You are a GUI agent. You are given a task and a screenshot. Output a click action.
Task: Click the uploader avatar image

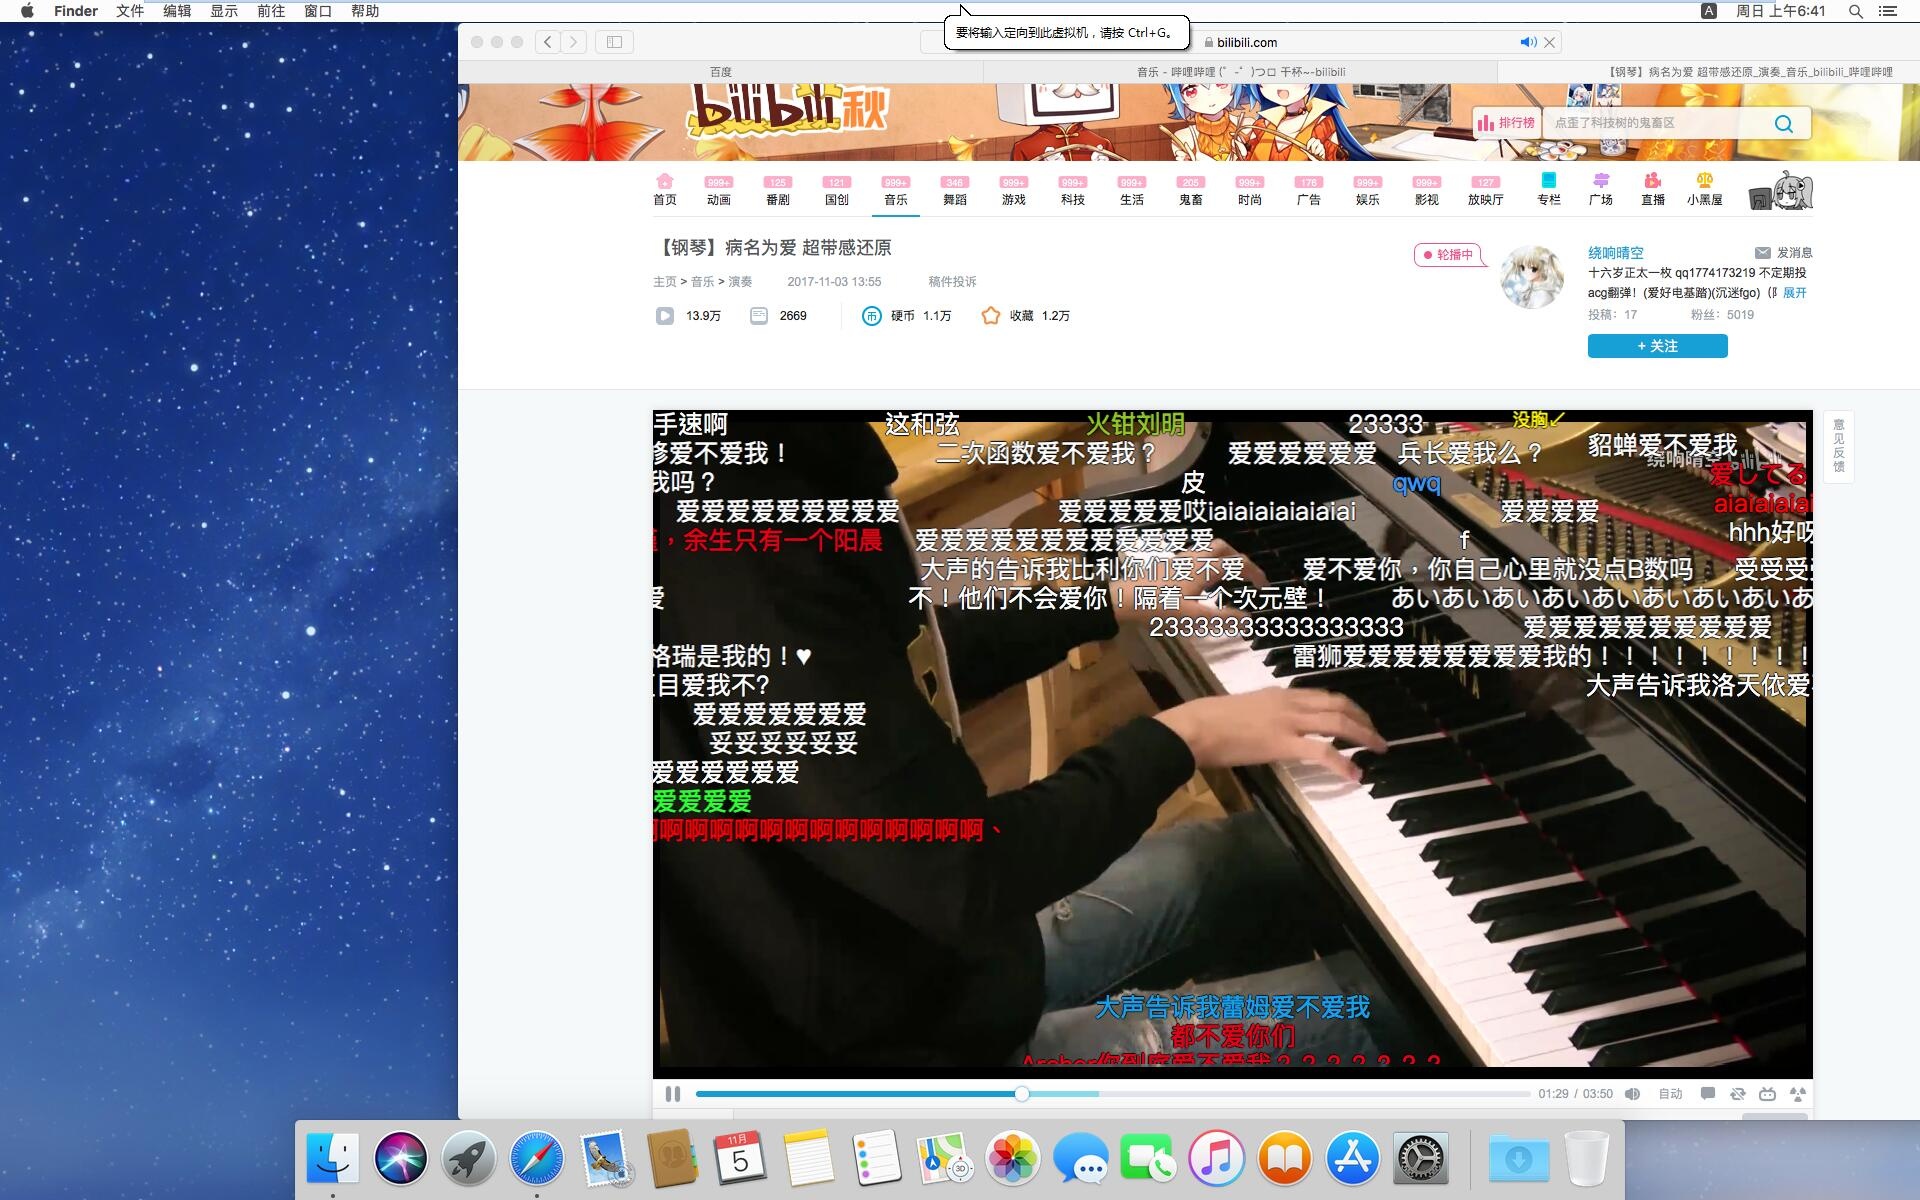pos(1531,277)
